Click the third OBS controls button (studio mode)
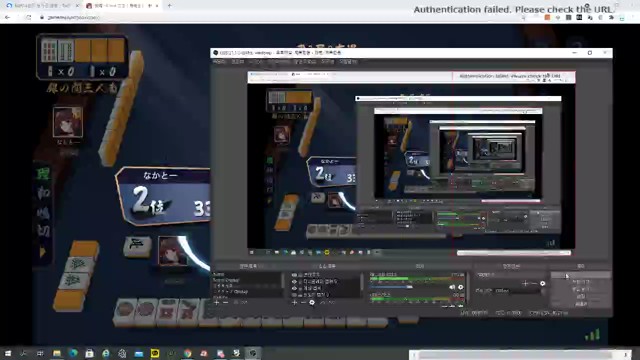The width and height of the screenshot is (640, 360). pos(580,289)
